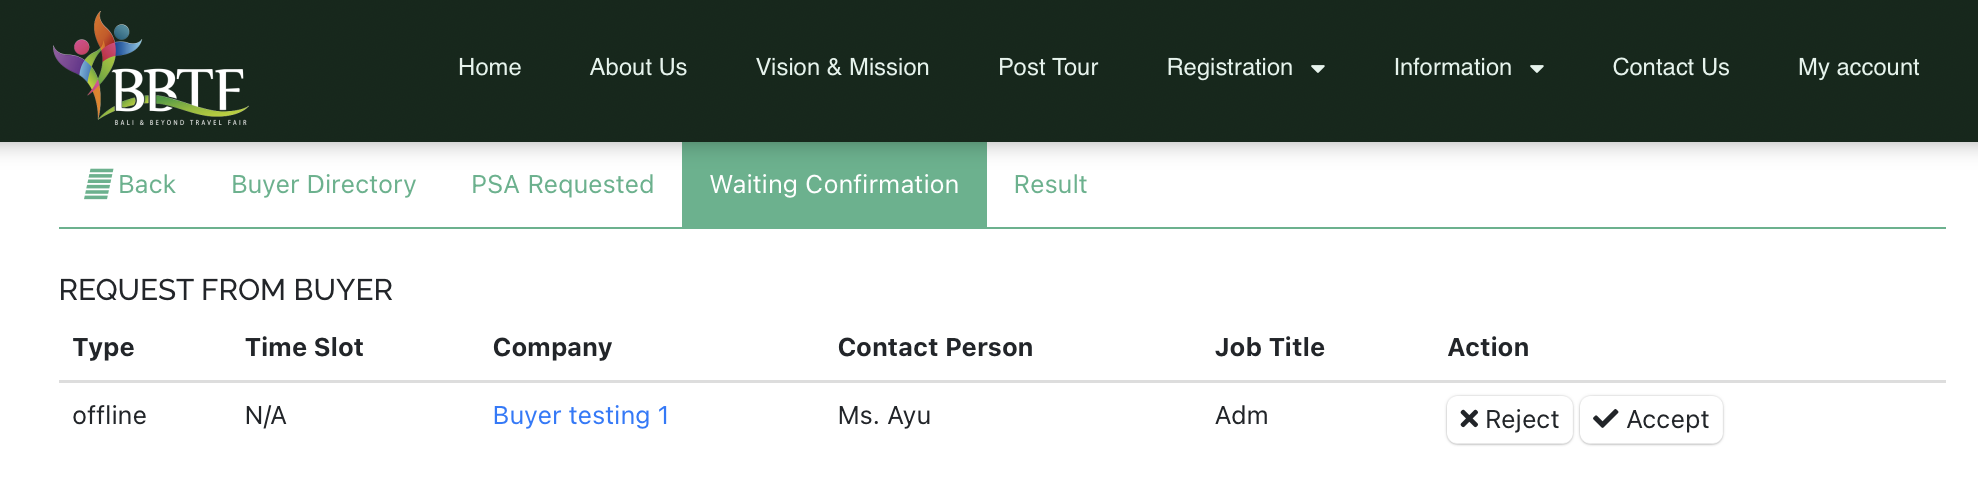
Task: Click the Back list icon
Action: tap(98, 184)
